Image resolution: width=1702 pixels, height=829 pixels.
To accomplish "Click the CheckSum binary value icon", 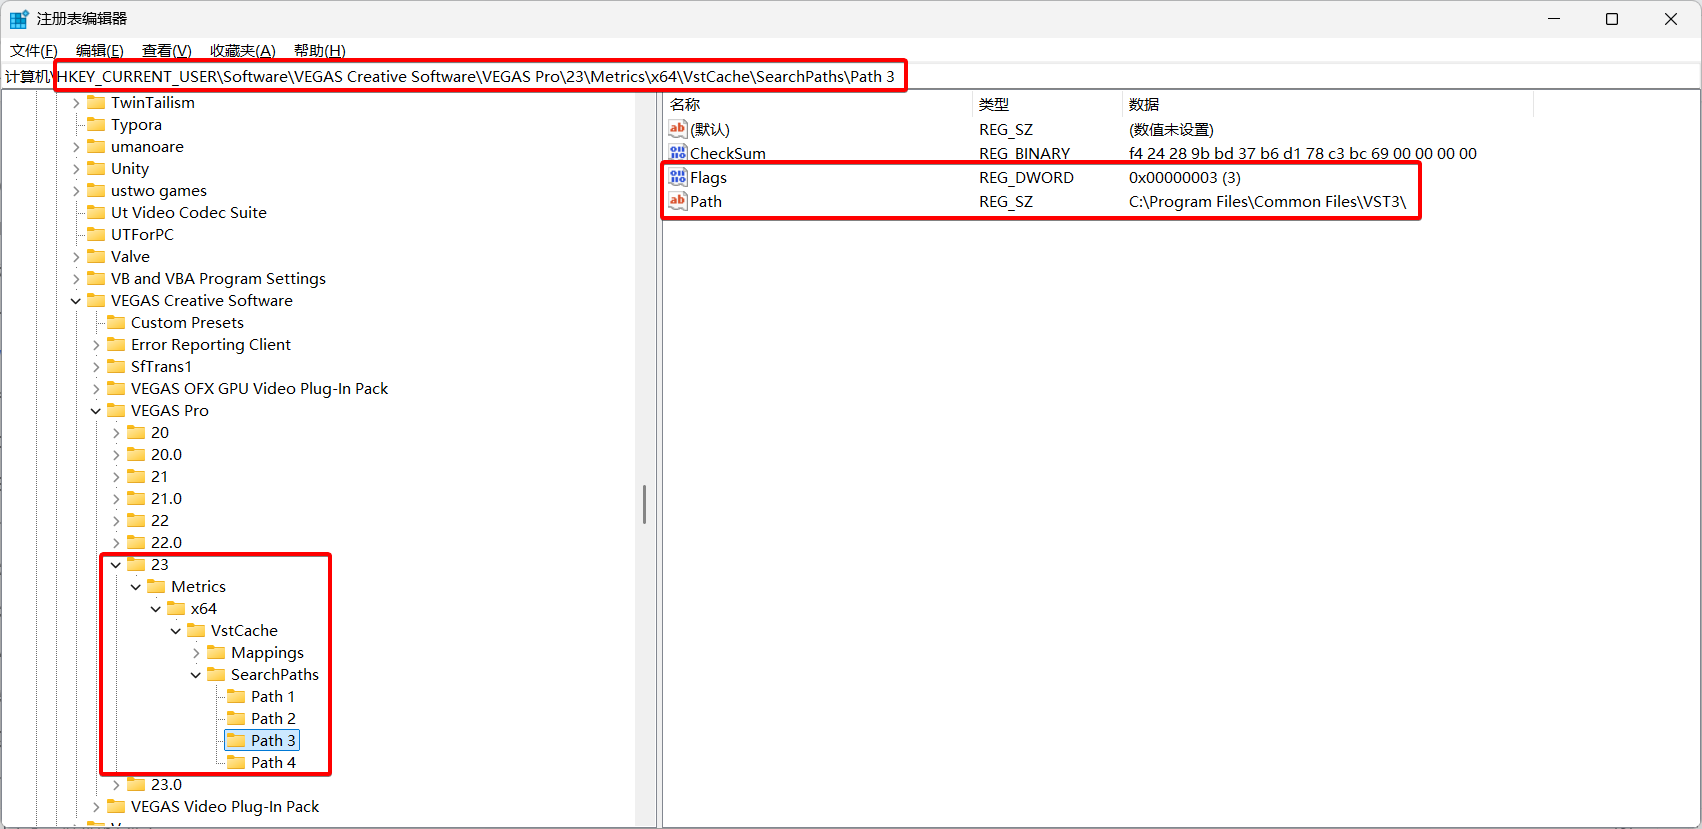I will pyautogui.click(x=678, y=153).
